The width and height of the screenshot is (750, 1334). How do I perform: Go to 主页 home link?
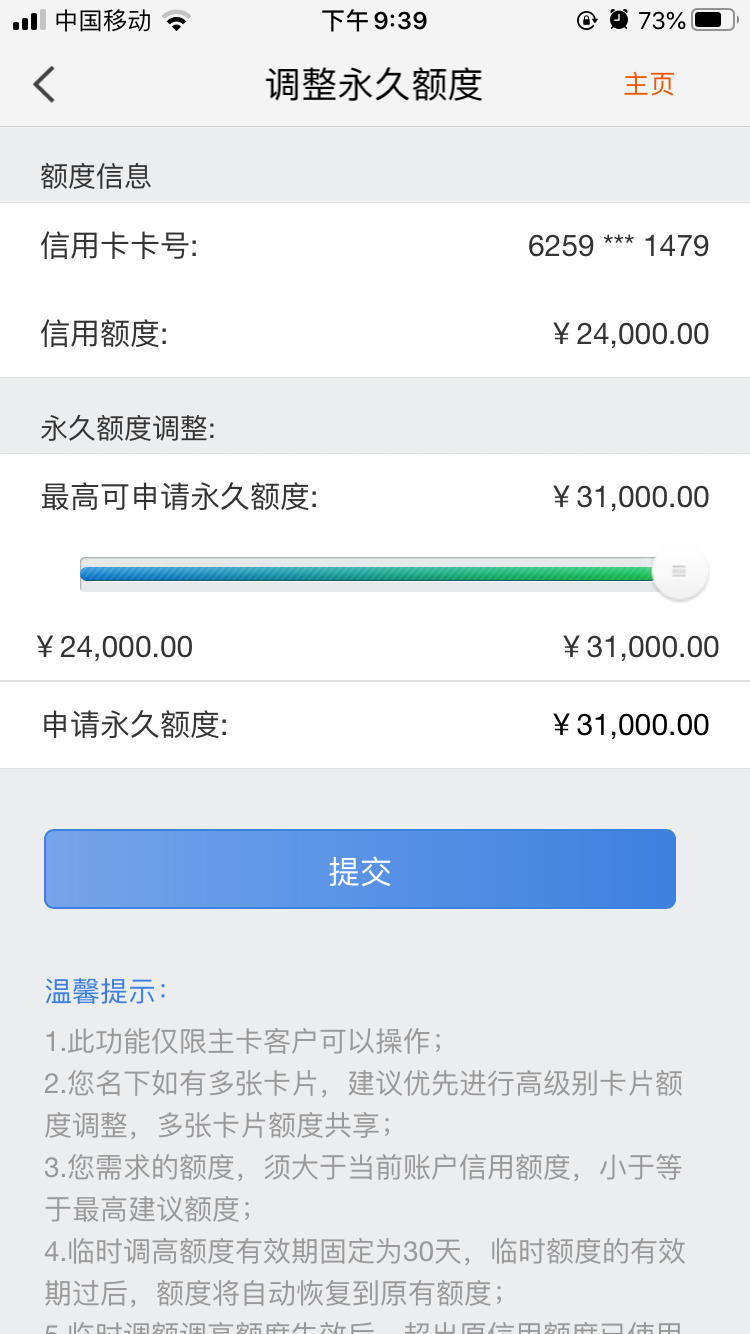click(649, 84)
